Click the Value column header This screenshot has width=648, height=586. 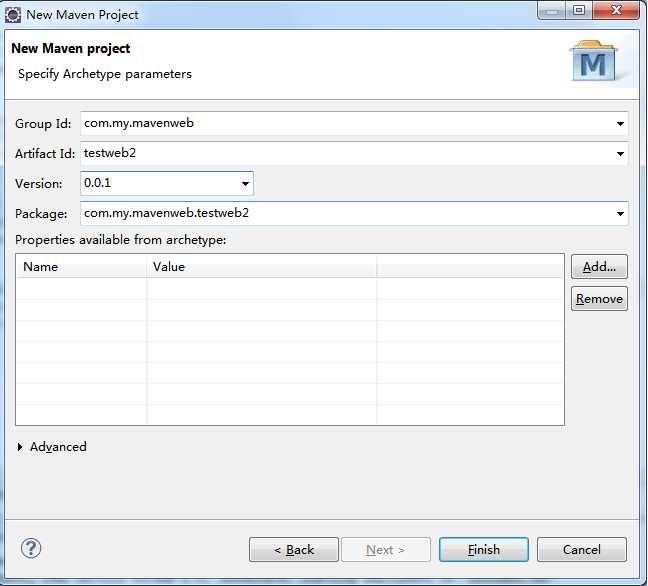(x=262, y=267)
